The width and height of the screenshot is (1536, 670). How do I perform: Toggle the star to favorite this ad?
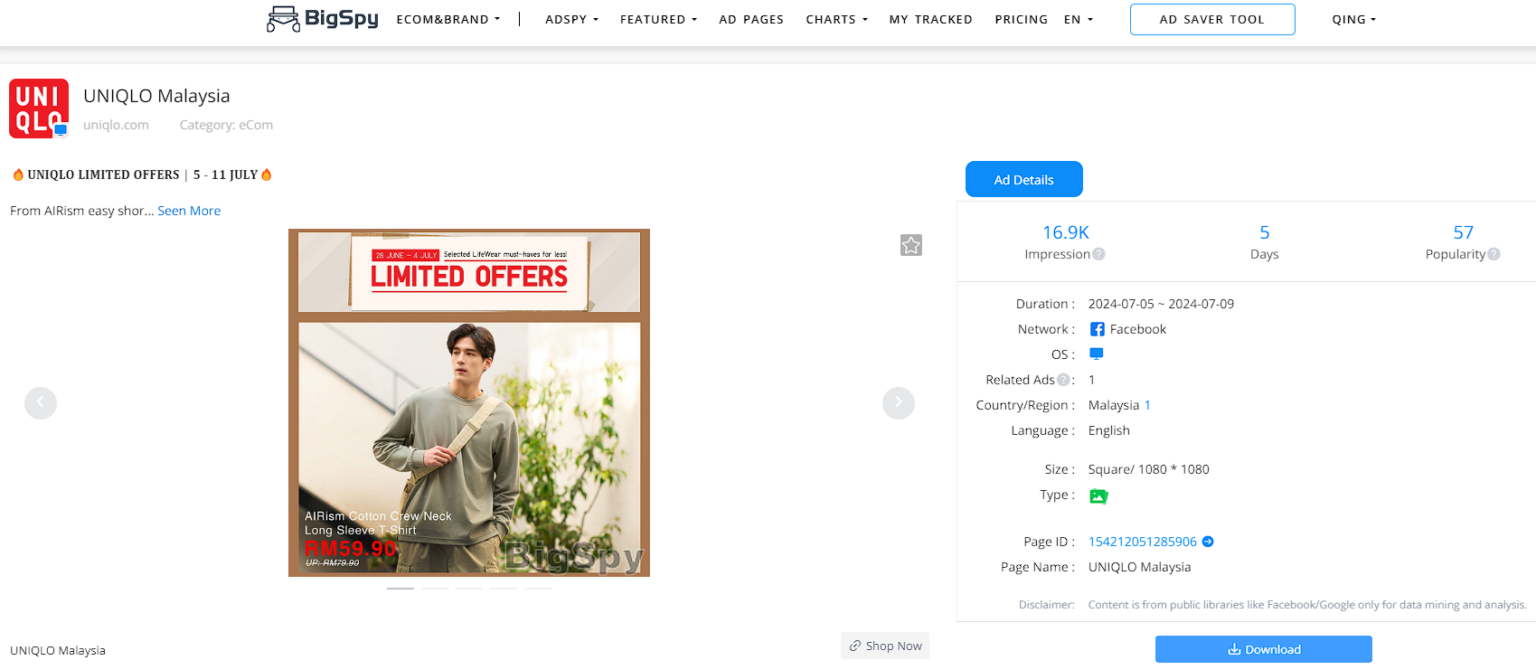pos(911,245)
